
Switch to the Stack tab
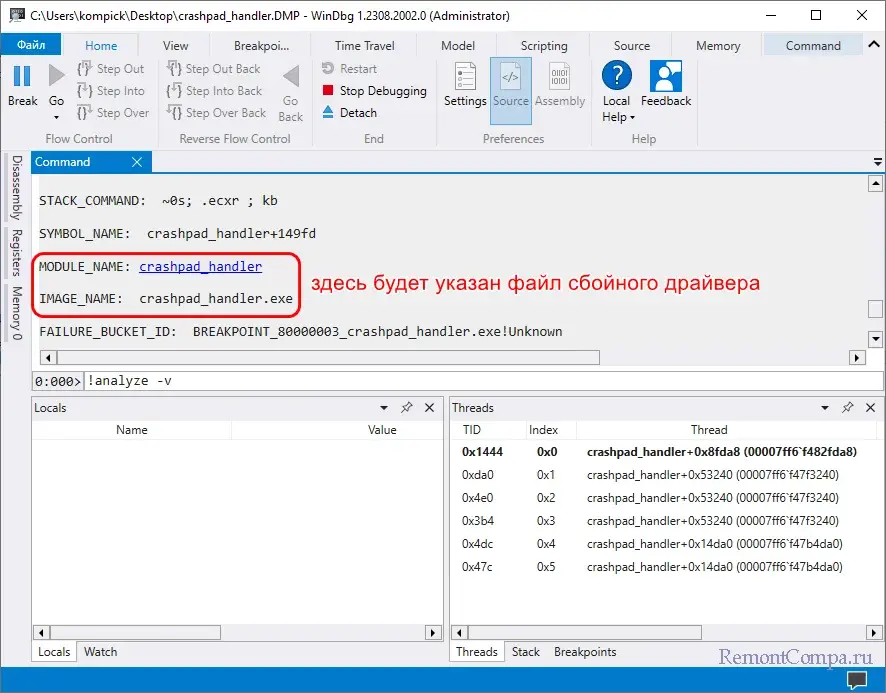(x=525, y=652)
